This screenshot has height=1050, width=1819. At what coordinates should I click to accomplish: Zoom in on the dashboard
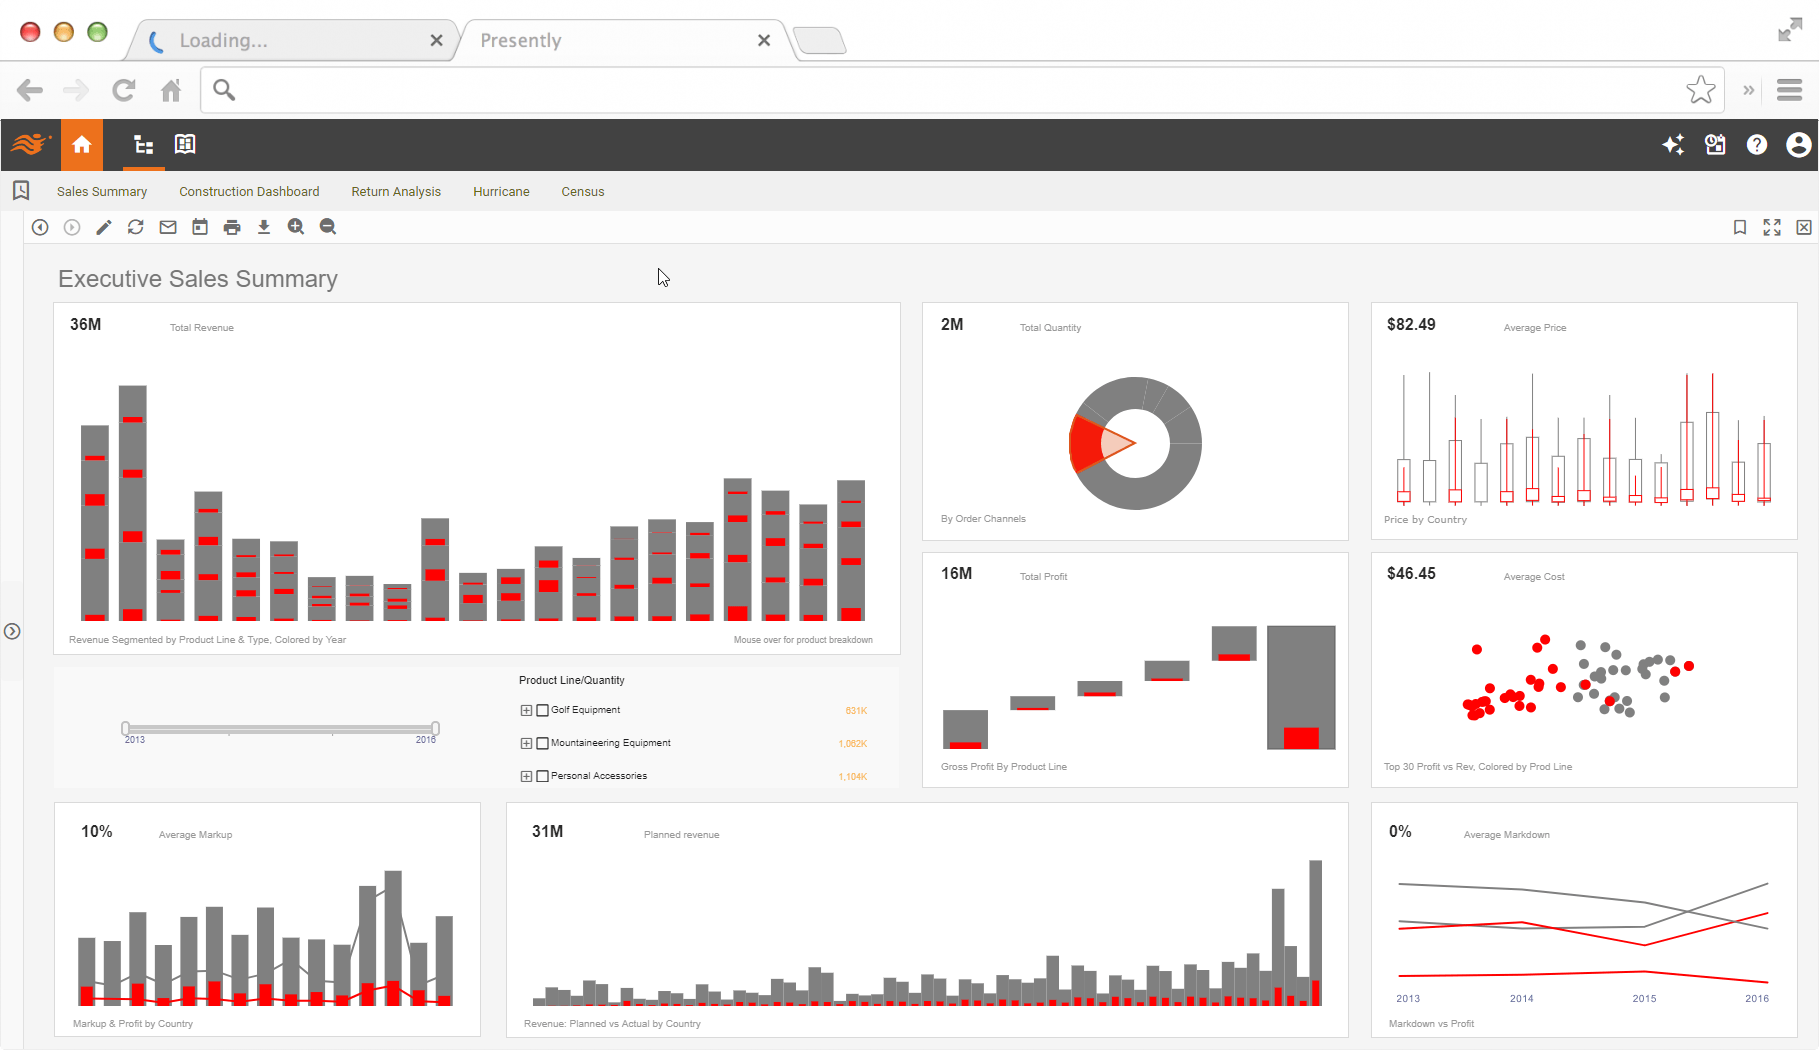[x=296, y=227]
